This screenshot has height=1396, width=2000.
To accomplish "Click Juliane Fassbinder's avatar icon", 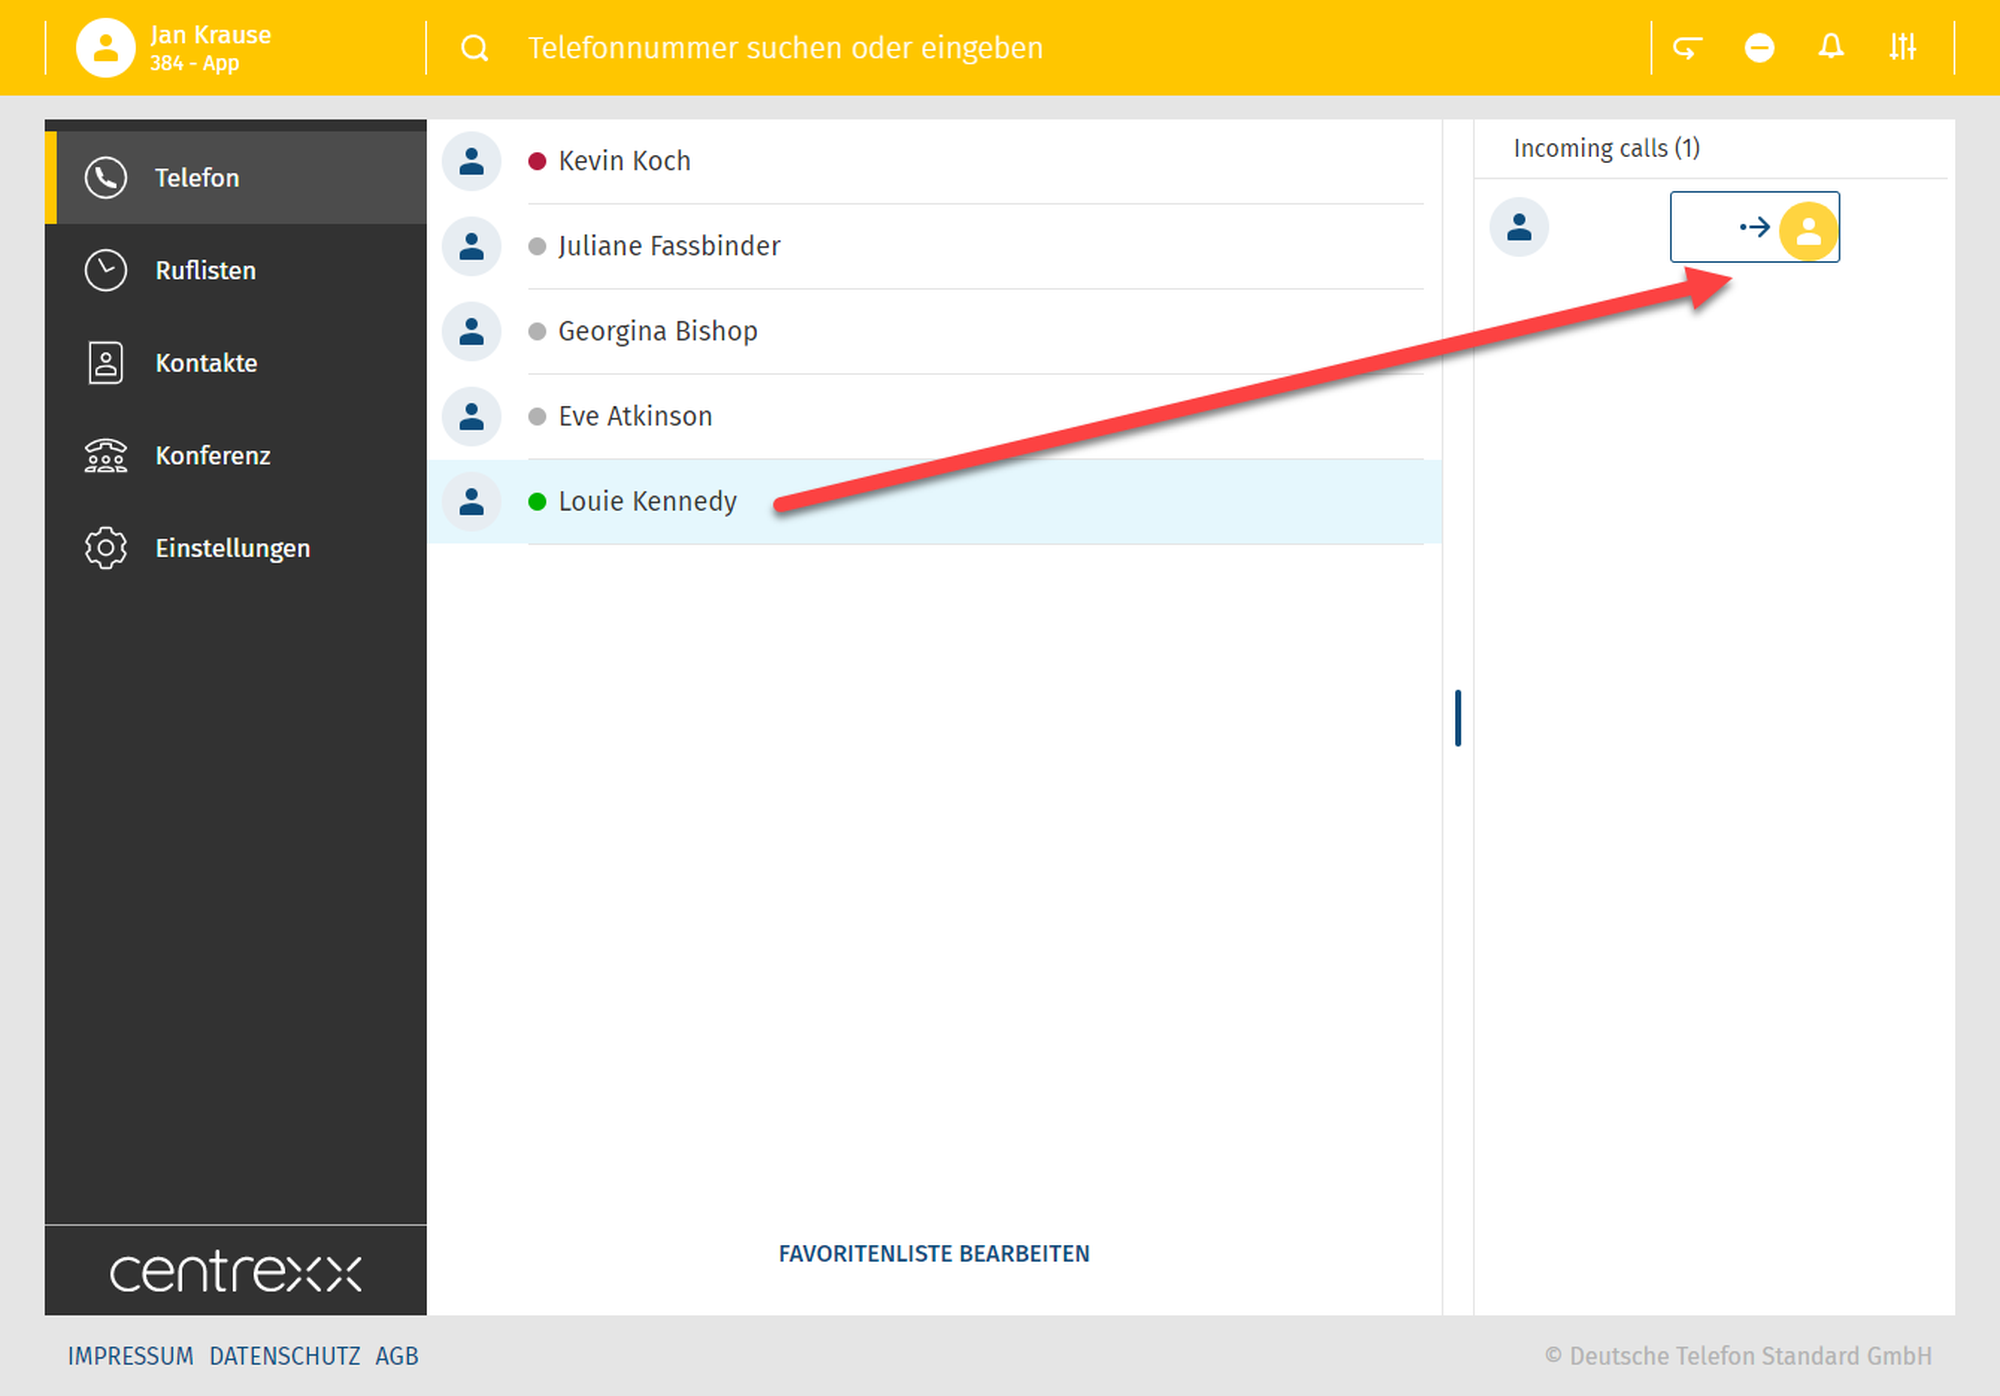I will coord(471,246).
